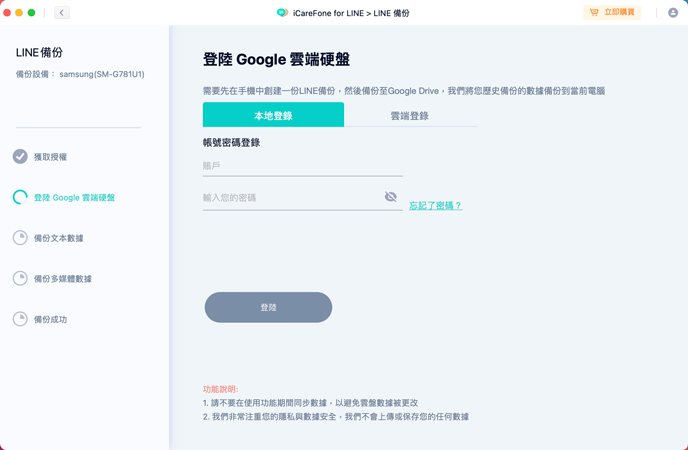This screenshot has height=450, width=688.
Task: Click the 備份成功 step circle icon
Action: [x=20, y=319]
